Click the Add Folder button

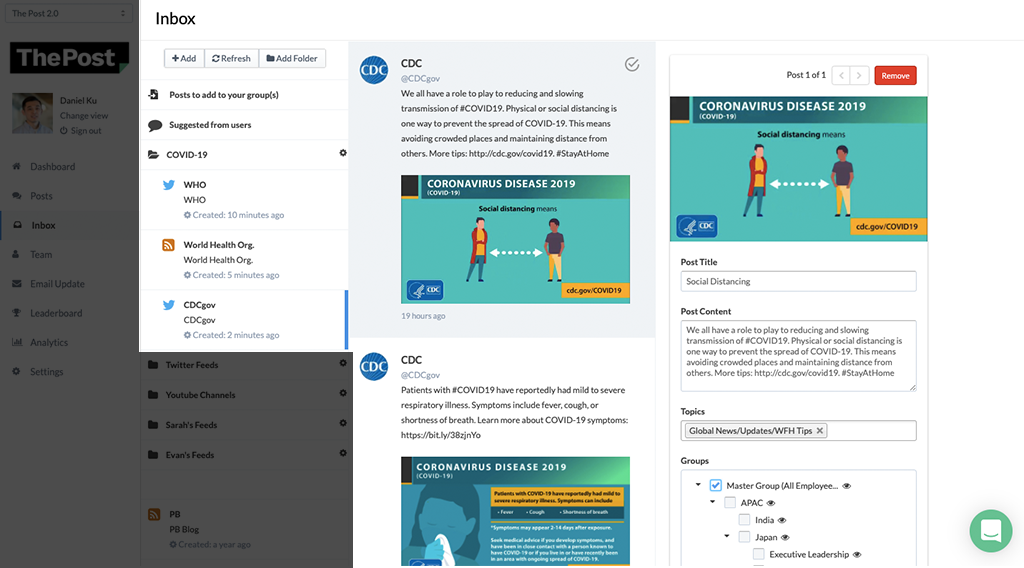292,58
